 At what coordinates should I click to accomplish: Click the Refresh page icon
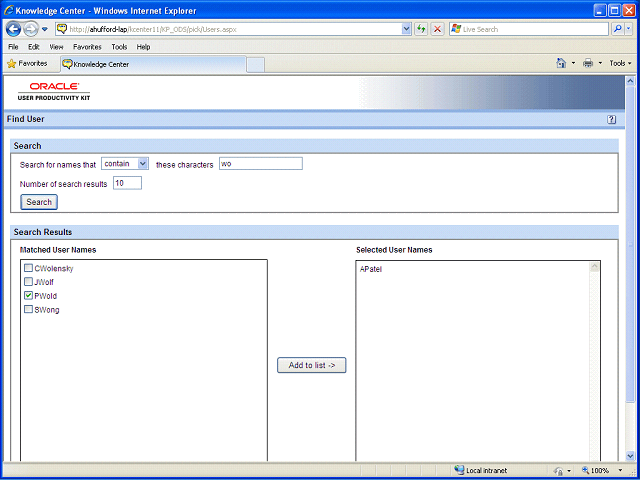coord(421,29)
